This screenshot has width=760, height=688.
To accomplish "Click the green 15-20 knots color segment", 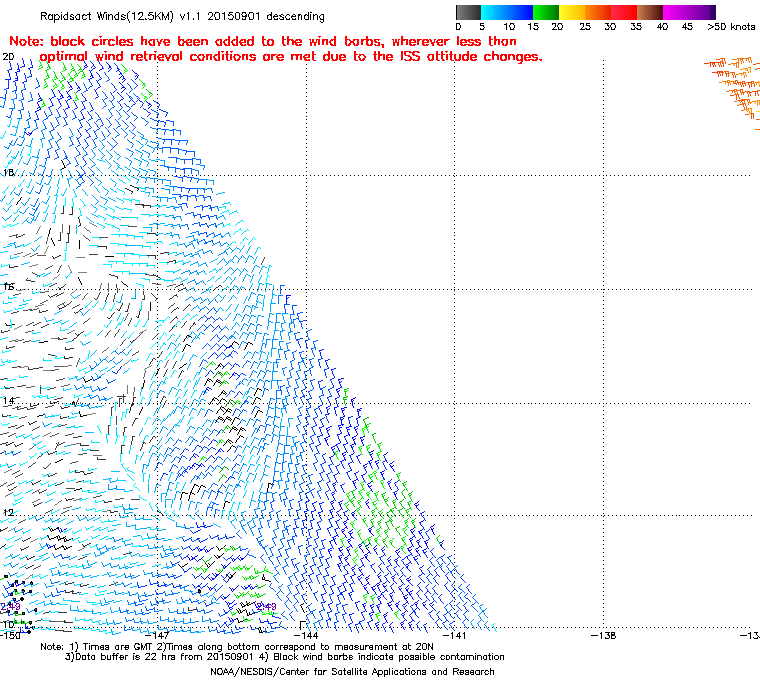I will tap(546, 12).
